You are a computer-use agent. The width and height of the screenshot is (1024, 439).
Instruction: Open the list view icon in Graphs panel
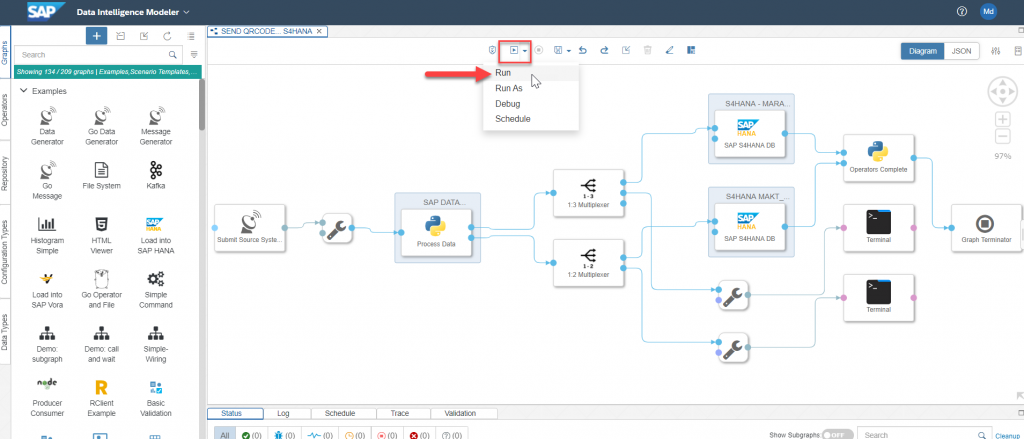tap(191, 36)
